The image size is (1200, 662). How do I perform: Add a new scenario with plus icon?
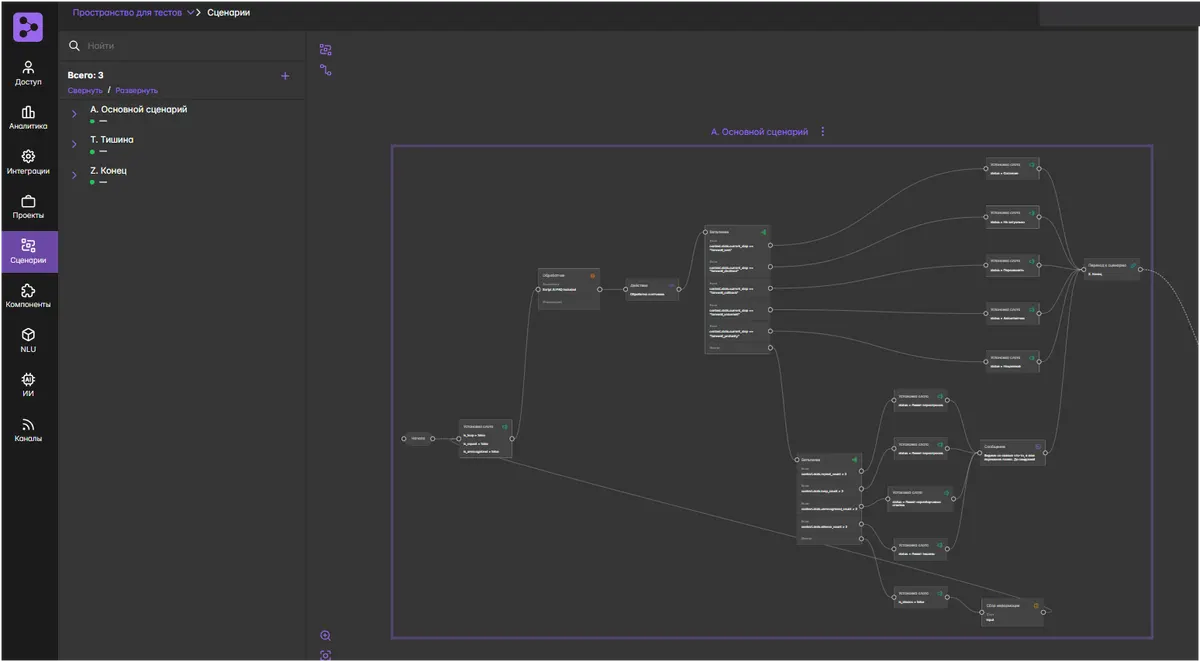point(285,76)
